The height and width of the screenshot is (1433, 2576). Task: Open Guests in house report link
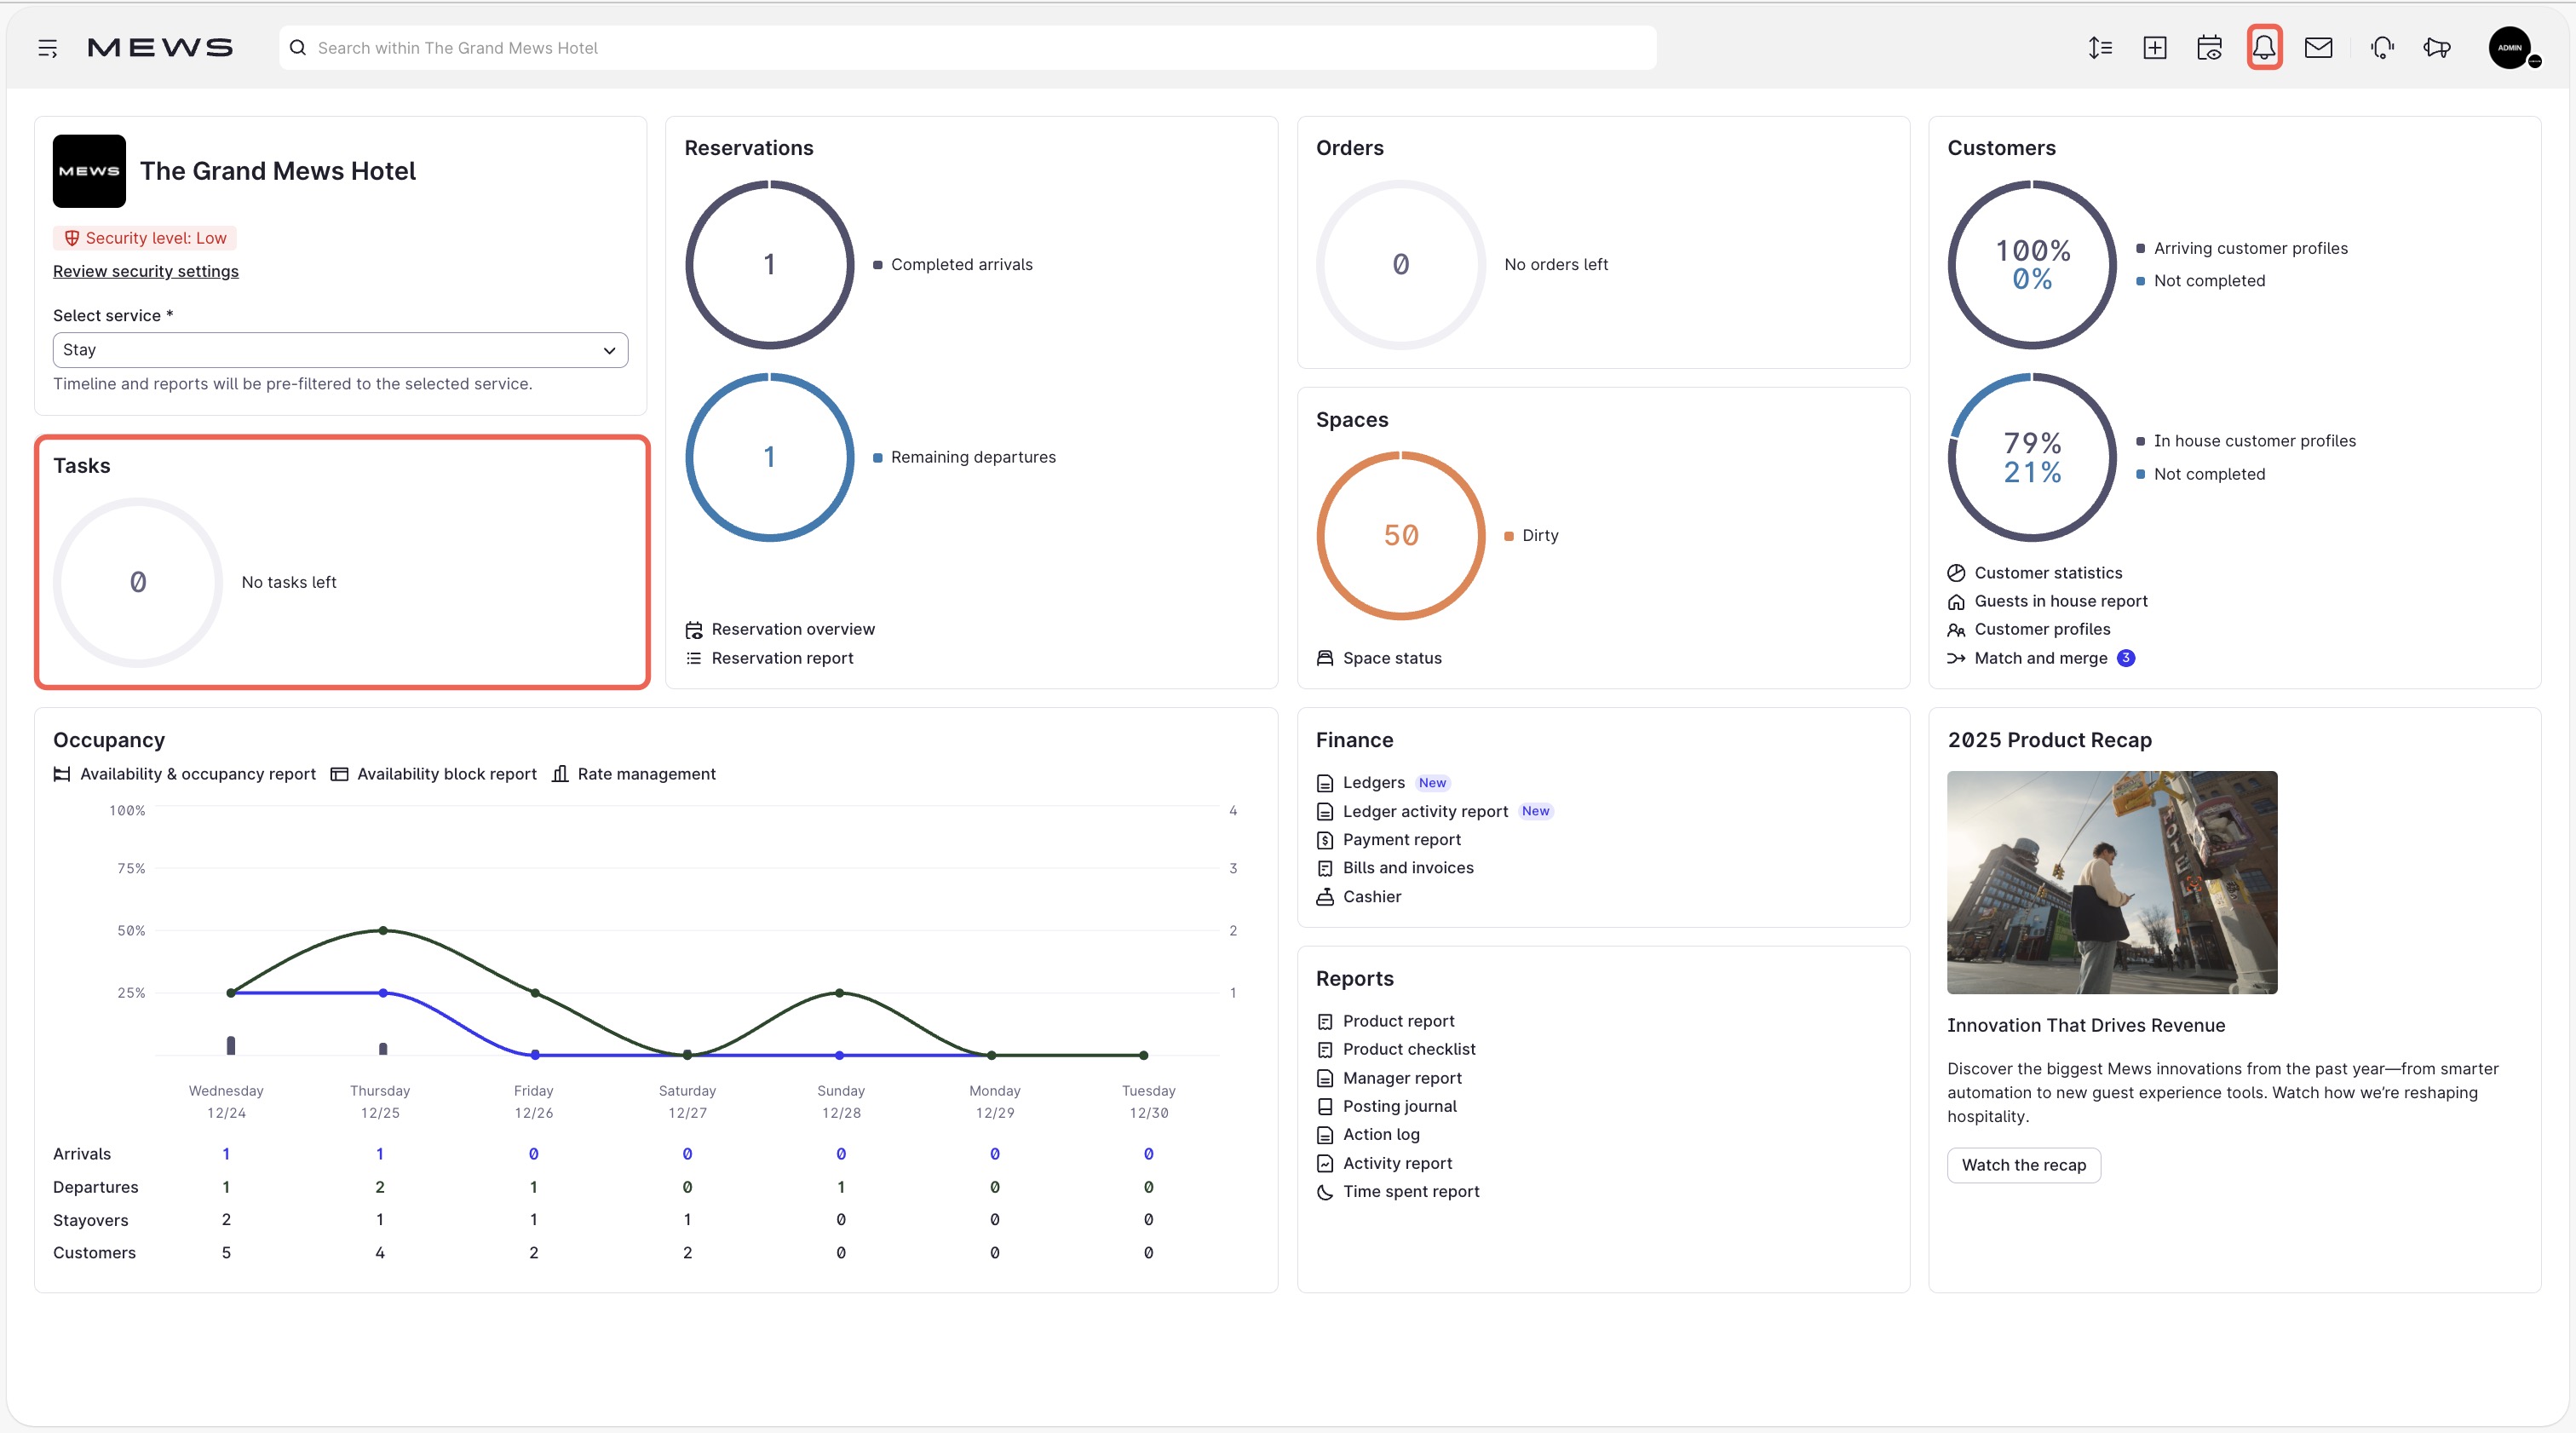[2061, 601]
